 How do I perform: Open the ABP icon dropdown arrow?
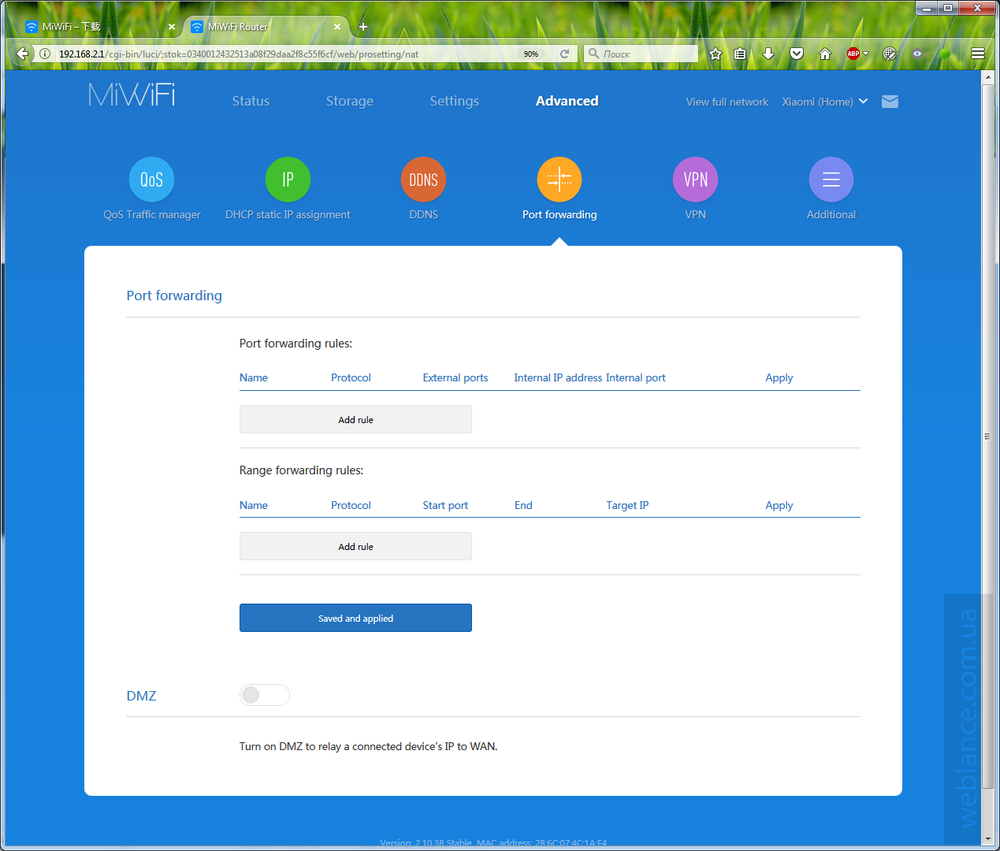(865, 54)
